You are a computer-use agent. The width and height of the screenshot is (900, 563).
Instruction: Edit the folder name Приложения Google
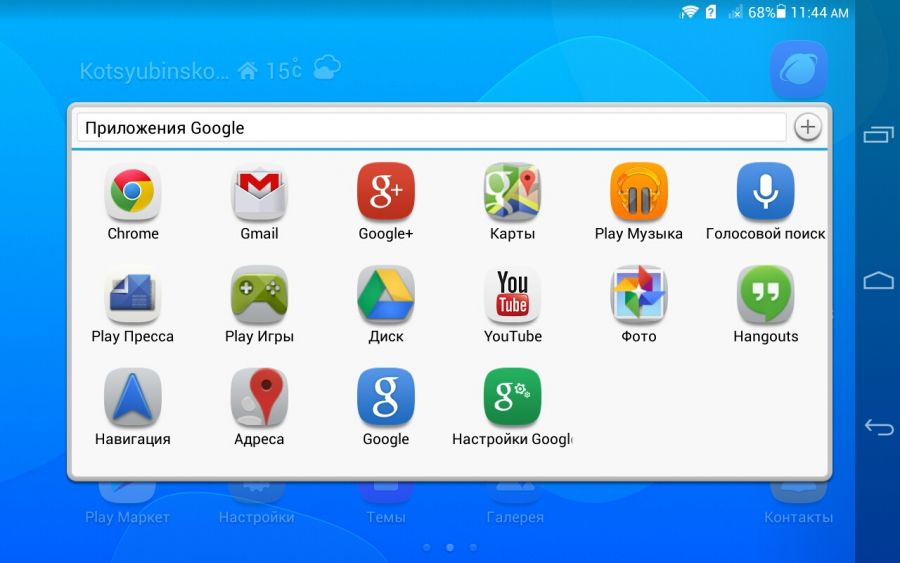click(x=430, y=128)
